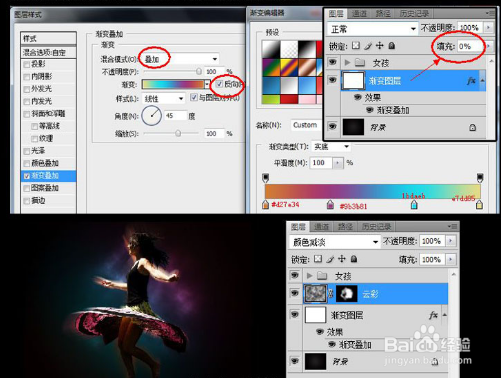The height and width of the screenshot is (378, 501).
Task: Click left opacity stop above gradient bar
Action: (x=266, y=178)
